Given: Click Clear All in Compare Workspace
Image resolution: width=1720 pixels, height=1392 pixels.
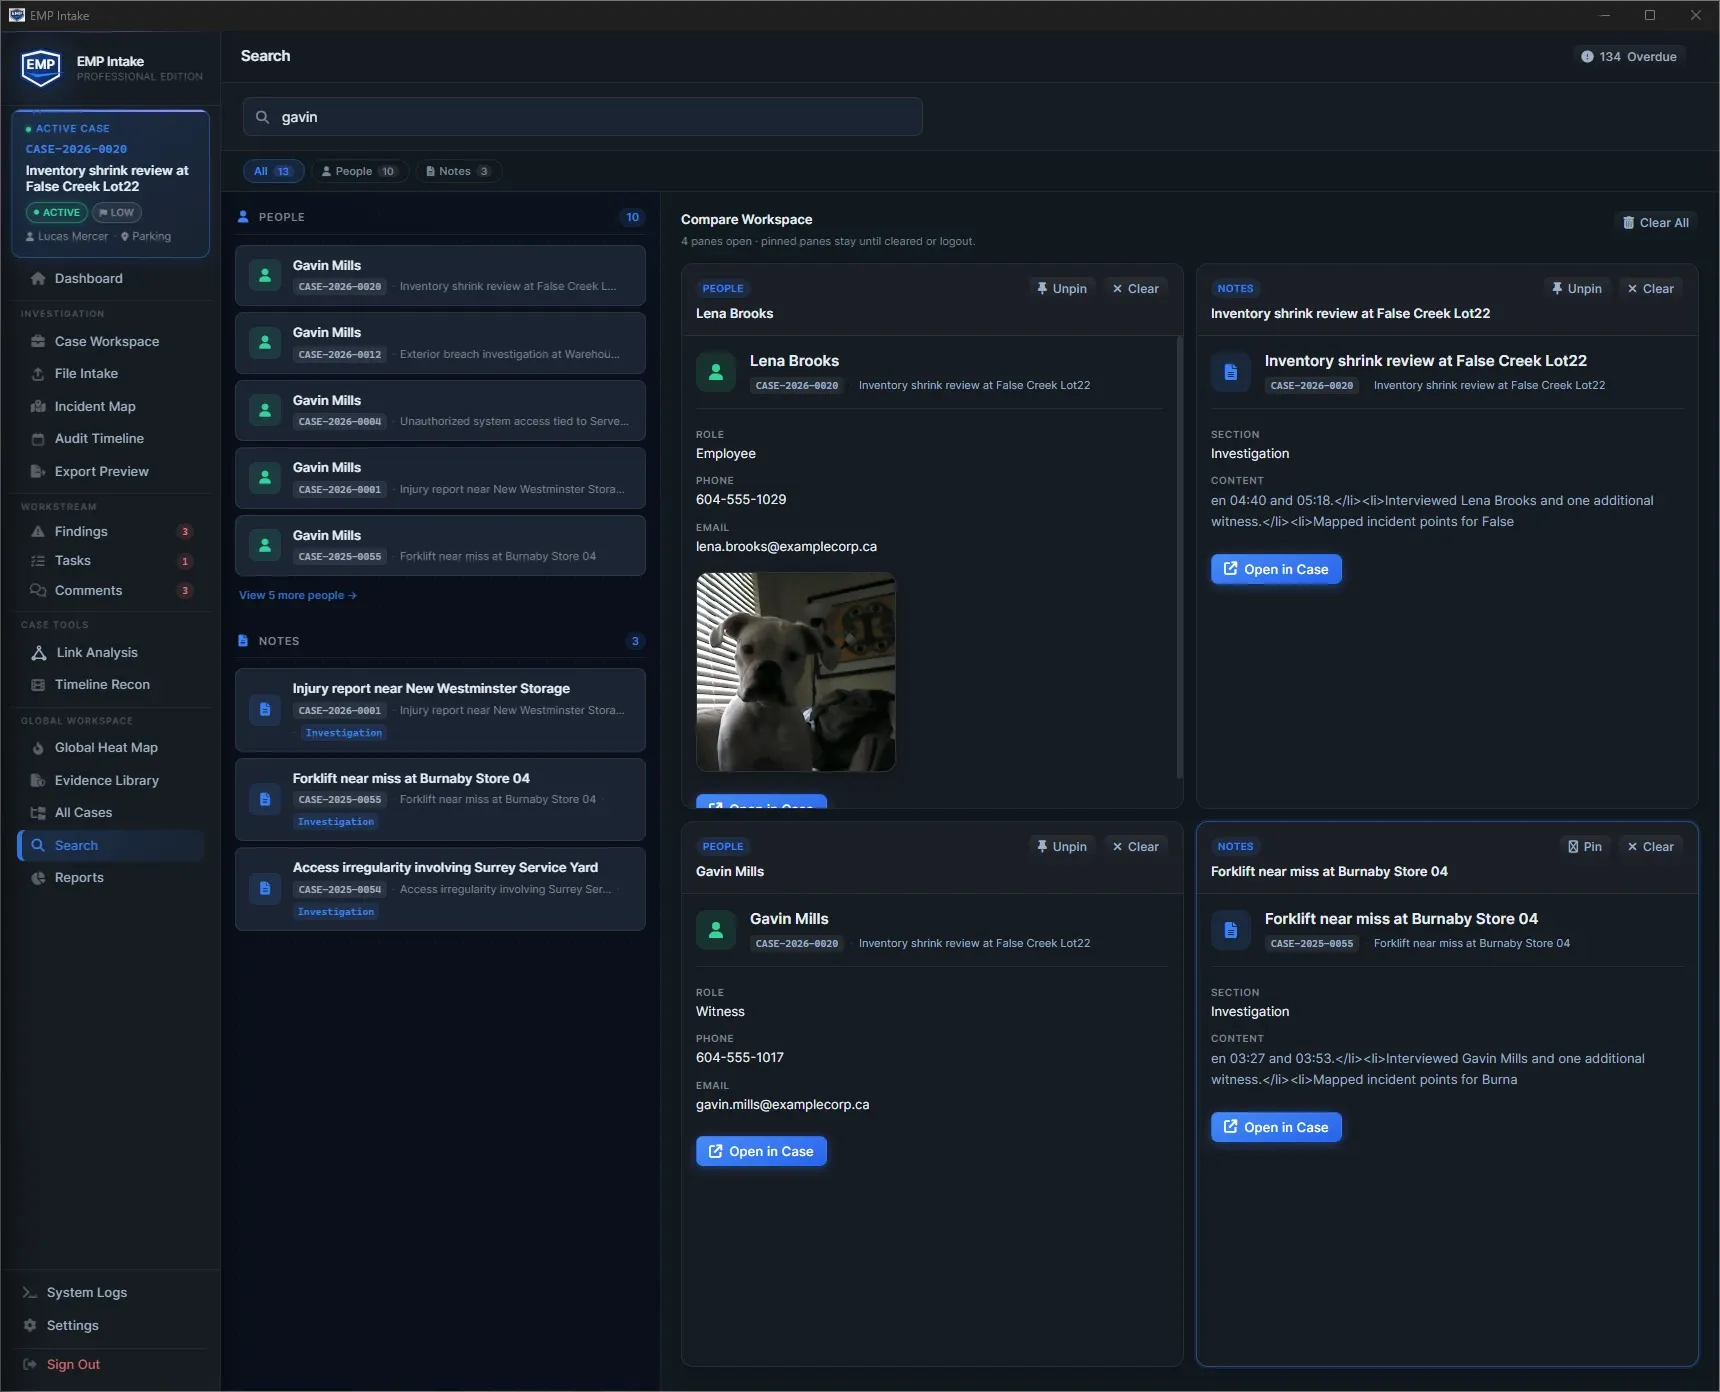Looking at the screenshot, I should (1656, 223).
